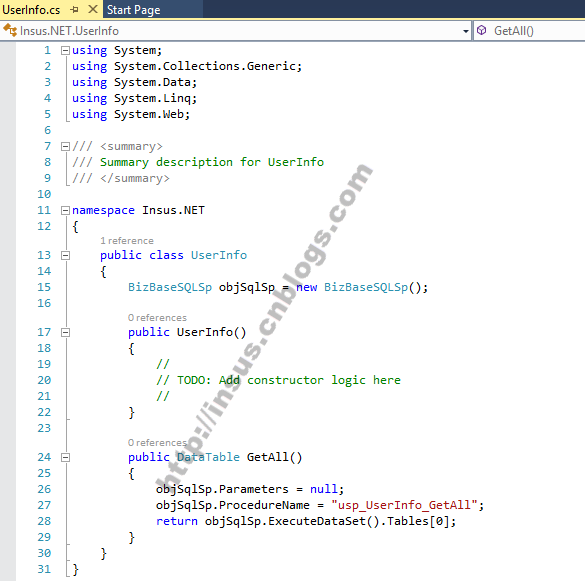585x581 pixels.
Task: Open the Start Page tab
Action: coord(134,10)
